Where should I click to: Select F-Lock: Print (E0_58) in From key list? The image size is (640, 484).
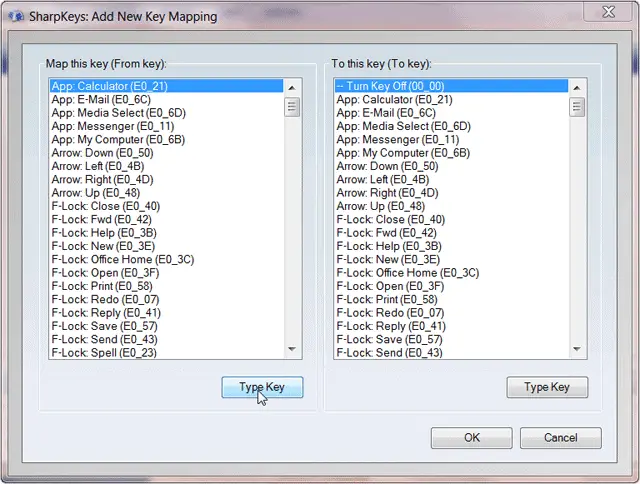coord(166,286)
